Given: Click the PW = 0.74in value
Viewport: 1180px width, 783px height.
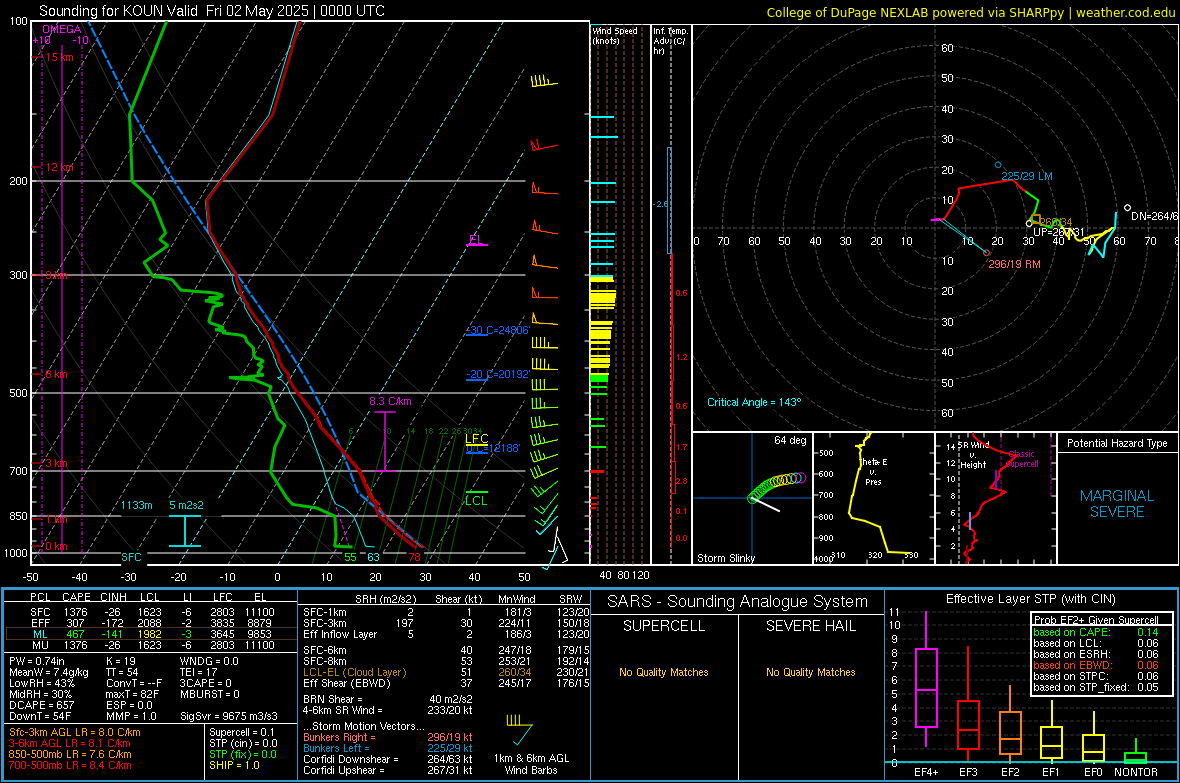Looking at the screenshot, I should pos(37,661).
